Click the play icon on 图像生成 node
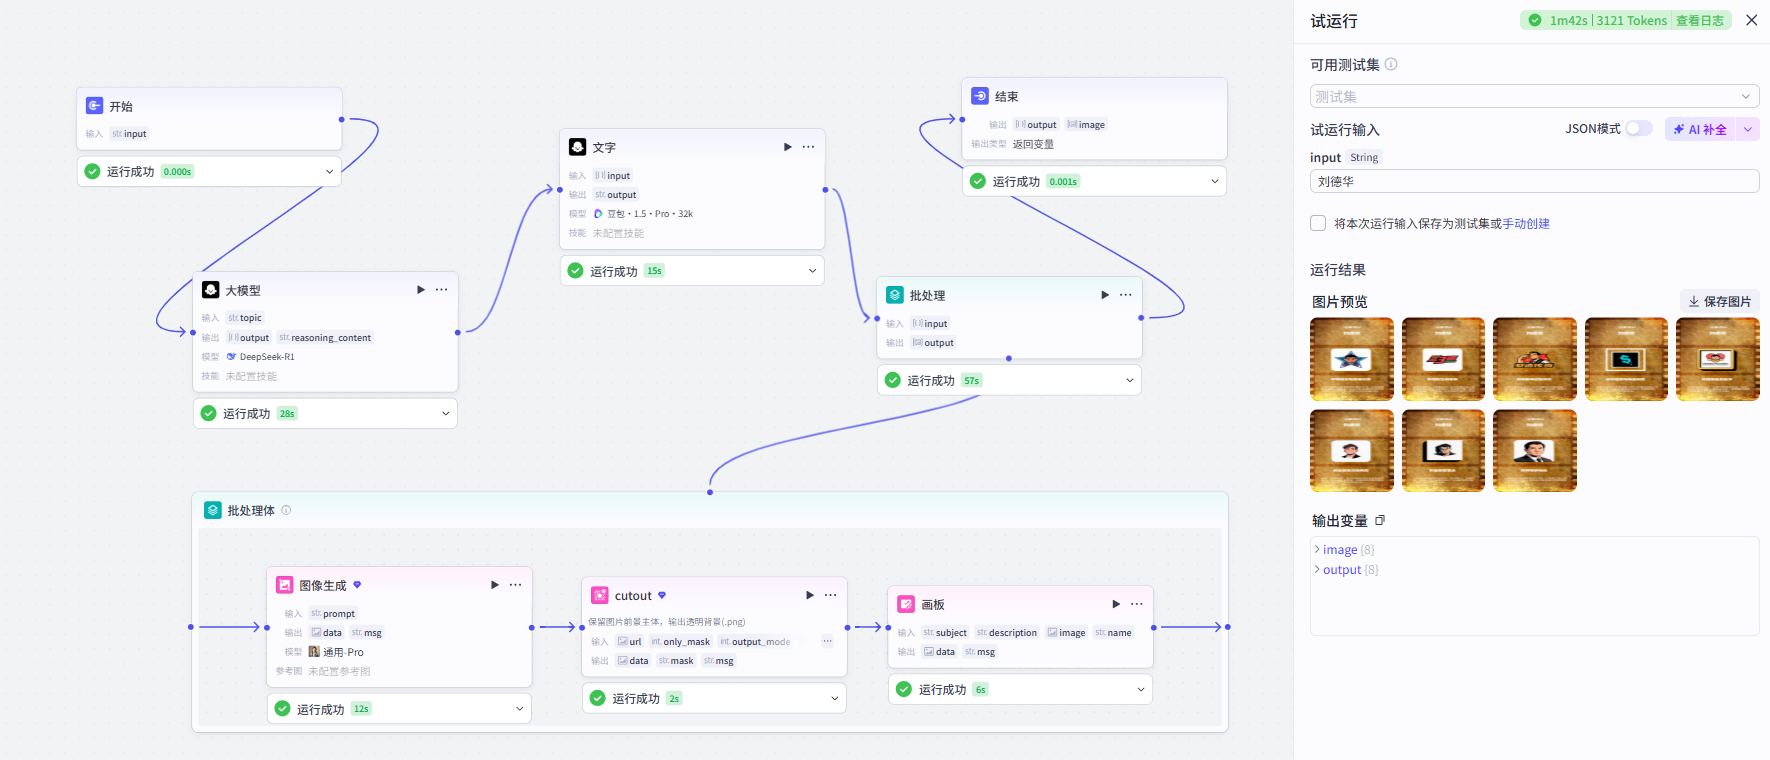 495,585
